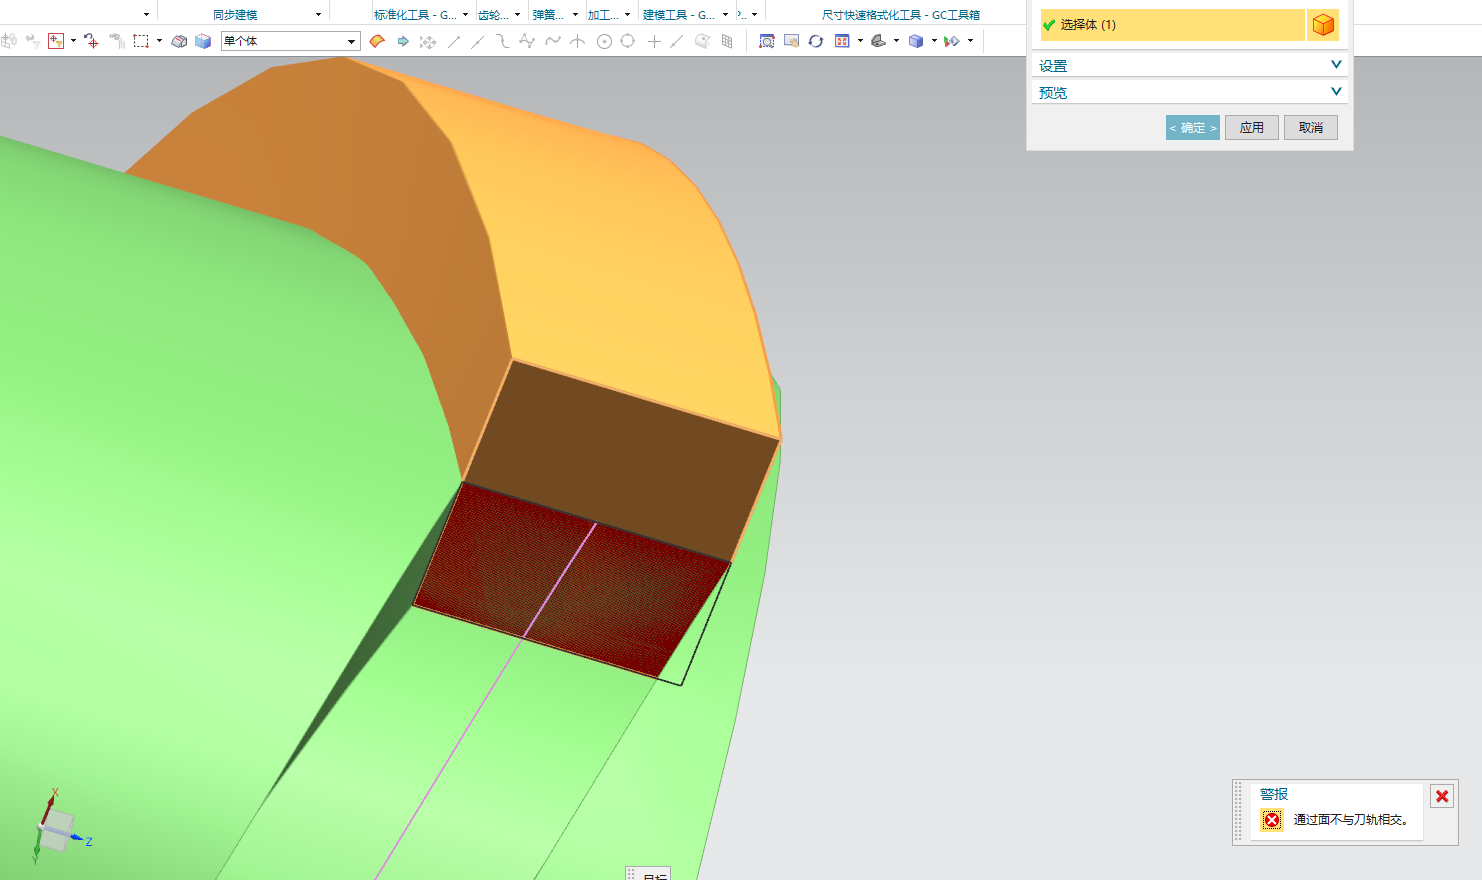Open dropdown after colored shapes icon

(970, 41)
